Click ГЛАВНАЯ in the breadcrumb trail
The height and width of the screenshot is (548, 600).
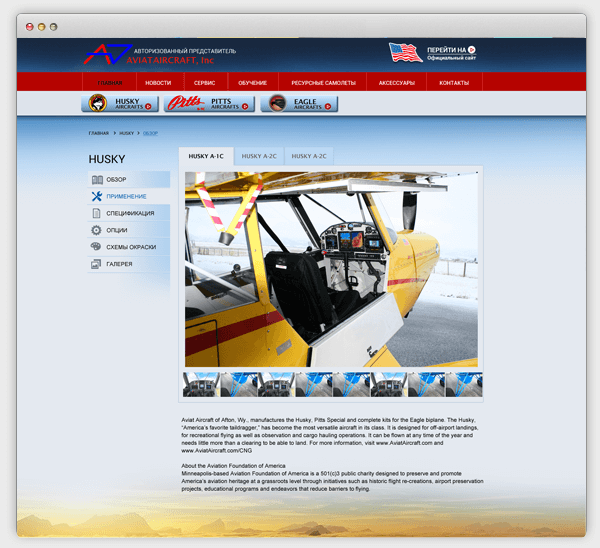99,133
